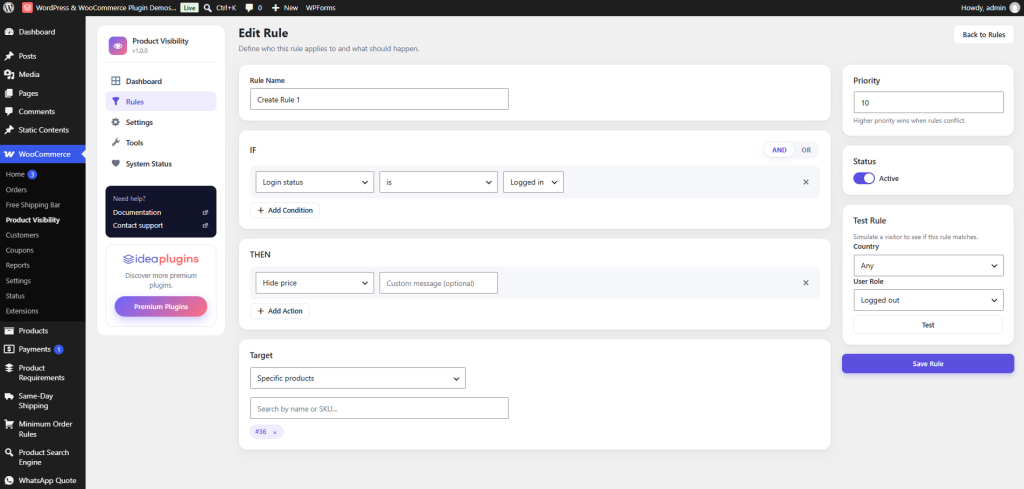The height and width of the screenshot is (489, 1024).
Task: Open WooCommerce Orders submenu
Action: point(16,189)
